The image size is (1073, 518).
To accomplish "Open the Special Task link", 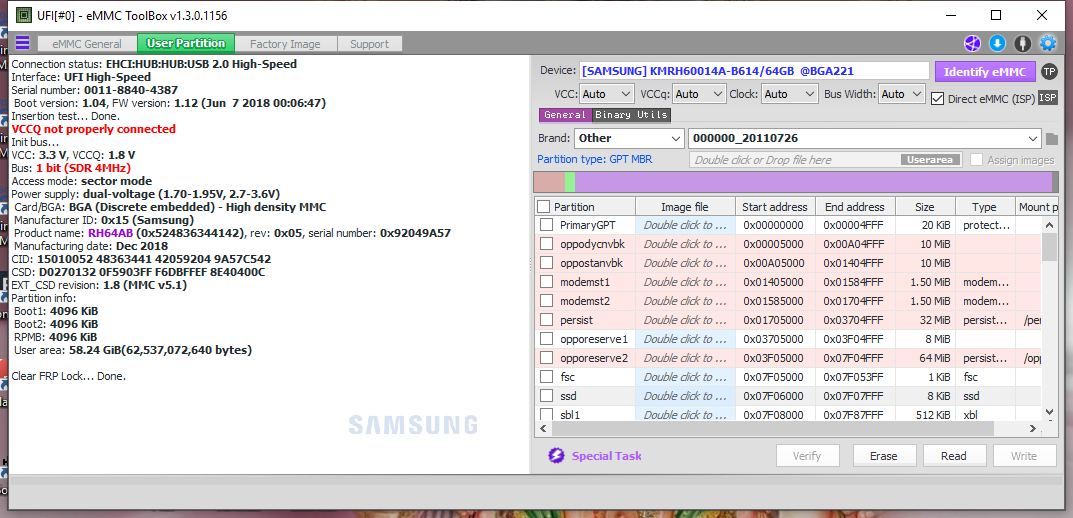I will tap(606, 456).
